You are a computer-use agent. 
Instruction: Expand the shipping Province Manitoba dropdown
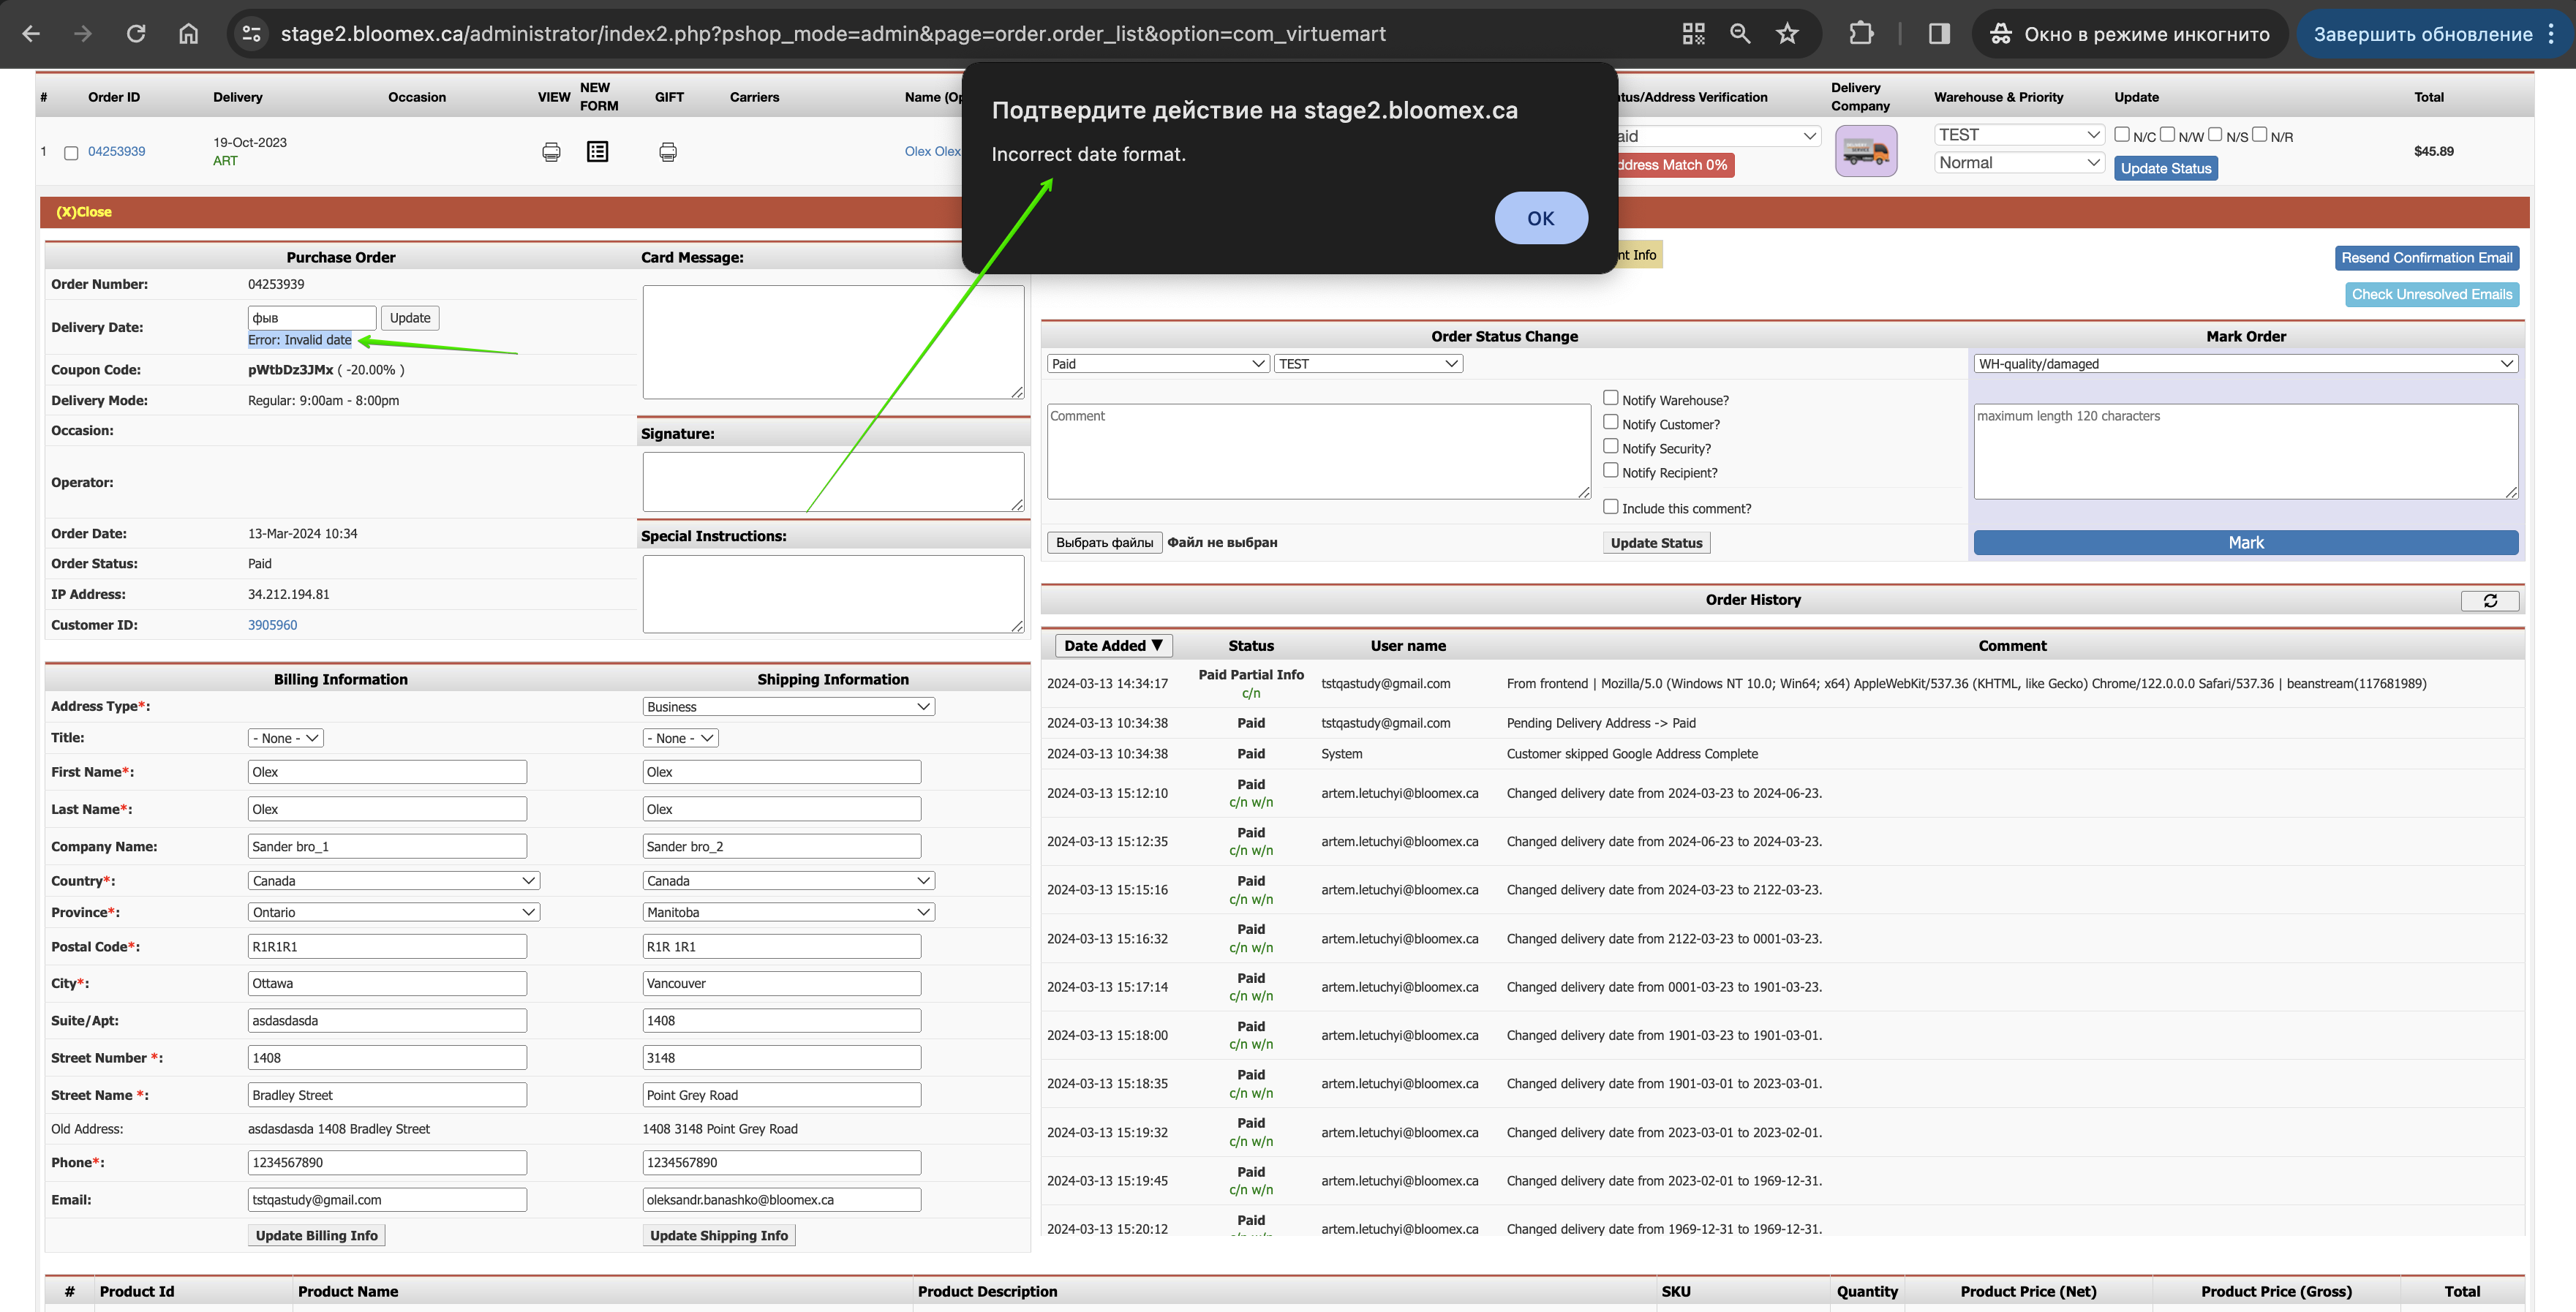788,912
